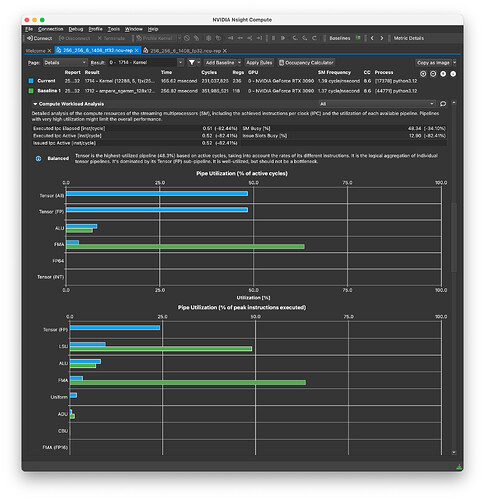
Task: Click the fp32 report tab file icon
Action: point(146,50)
